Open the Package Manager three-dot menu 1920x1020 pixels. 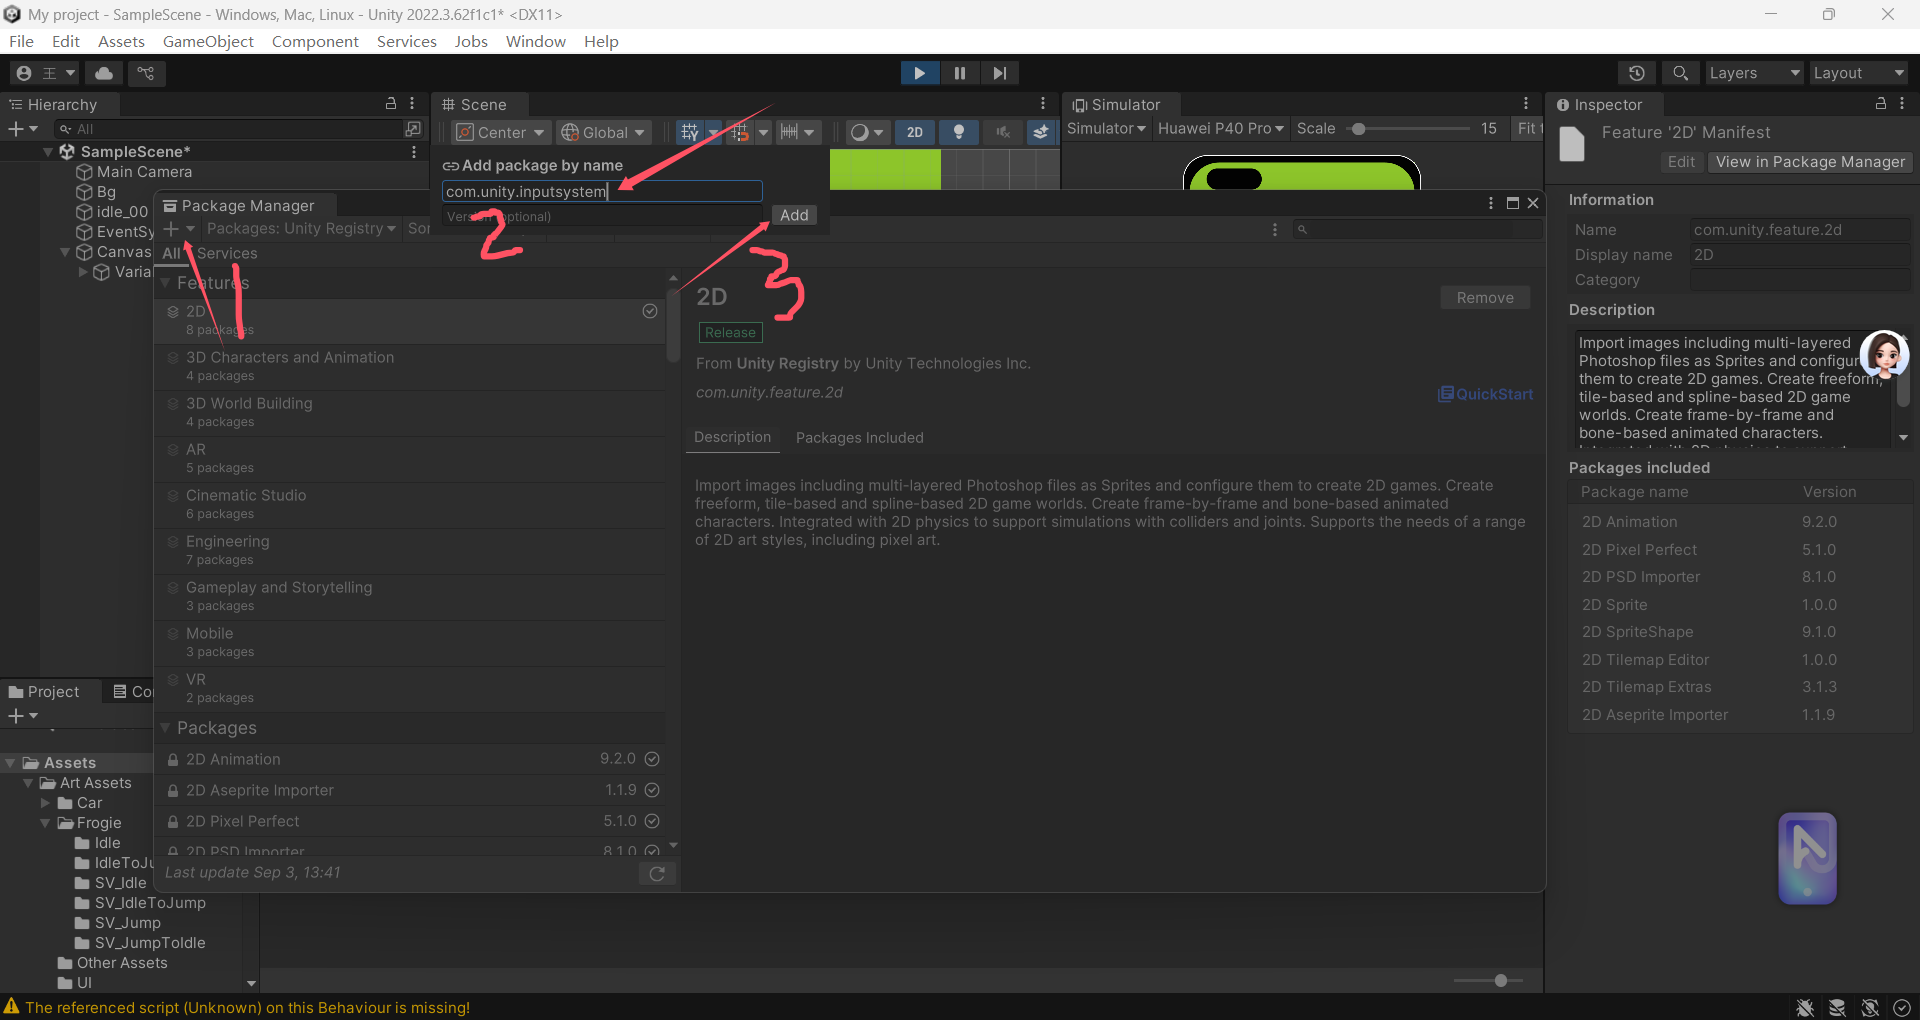click(1491, 203)
